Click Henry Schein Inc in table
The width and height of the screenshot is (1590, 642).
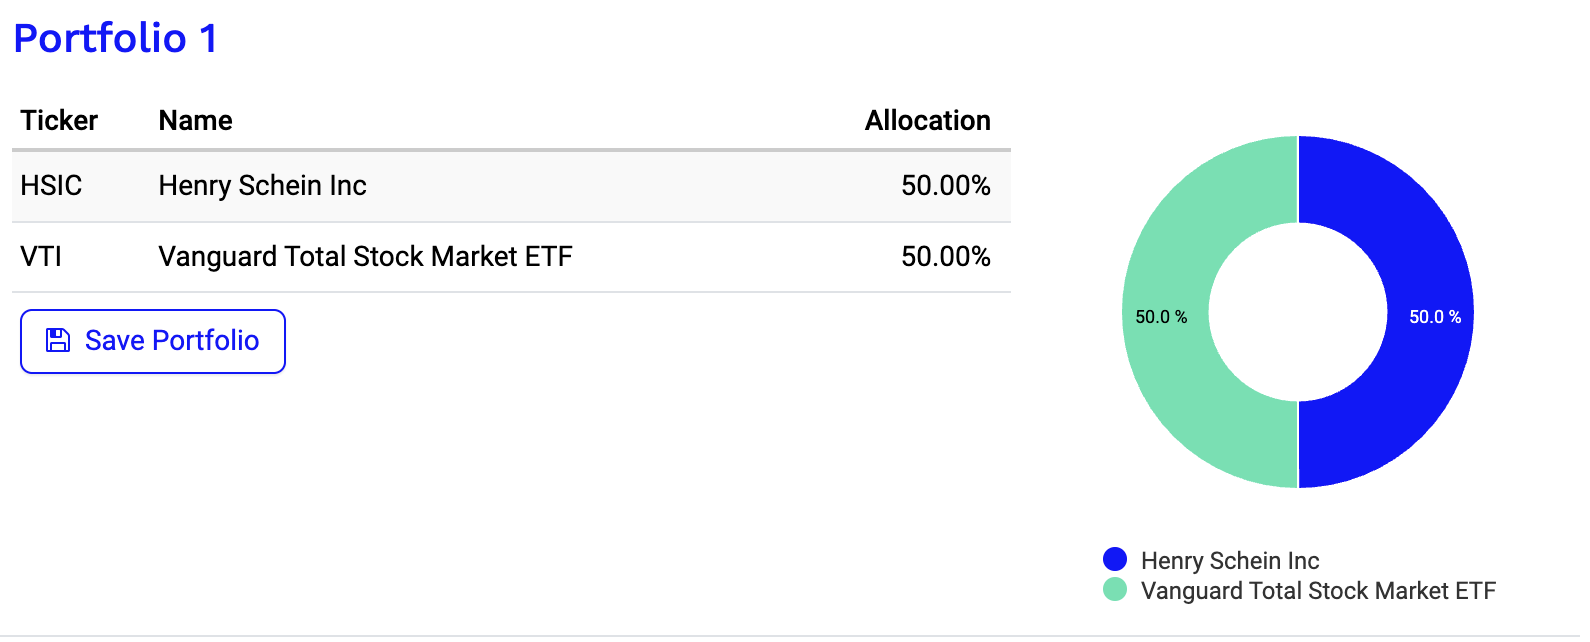click(x=262, y=186)
